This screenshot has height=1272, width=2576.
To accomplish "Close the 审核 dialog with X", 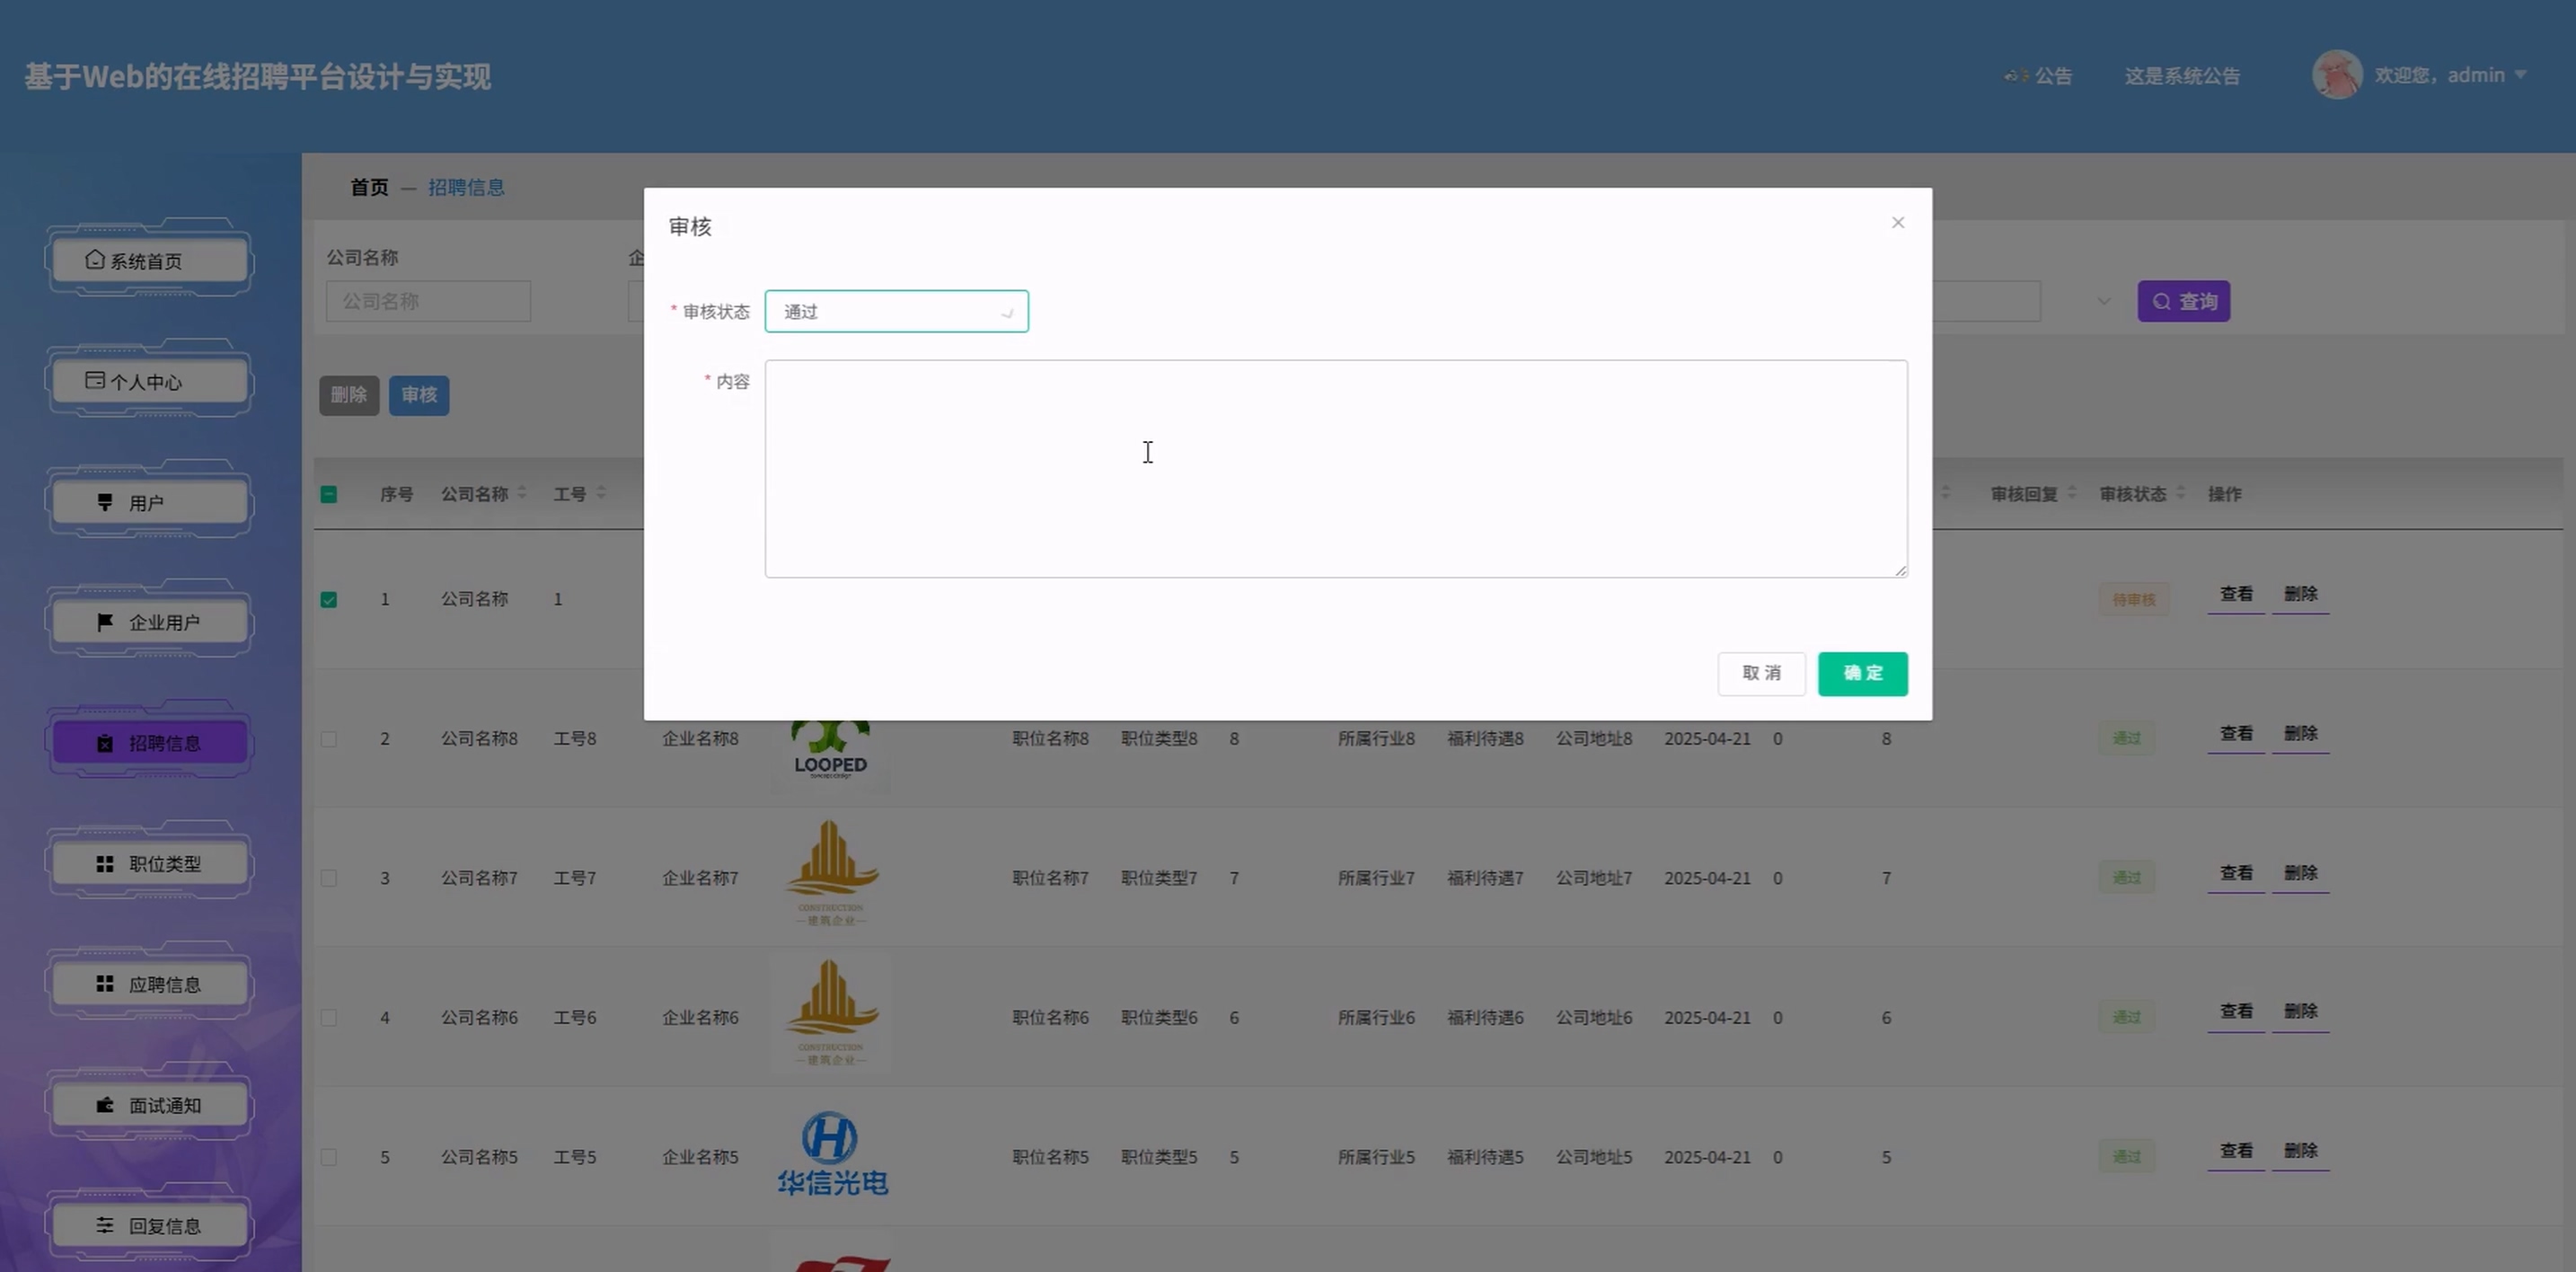I will (x=1897, y=222).
